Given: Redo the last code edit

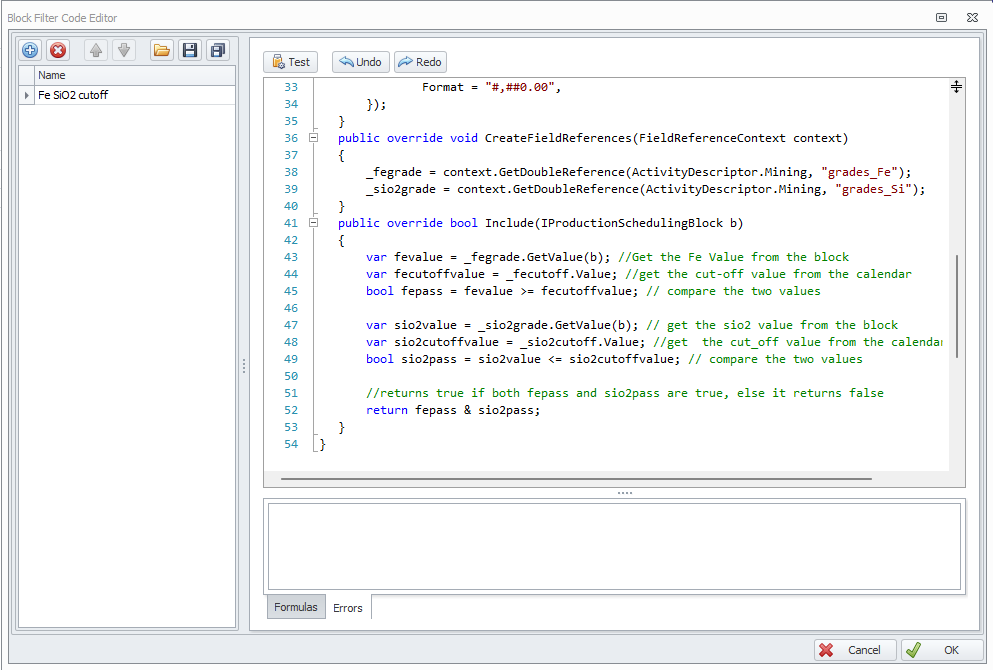Looking at the screenshot, I should 420,62.
